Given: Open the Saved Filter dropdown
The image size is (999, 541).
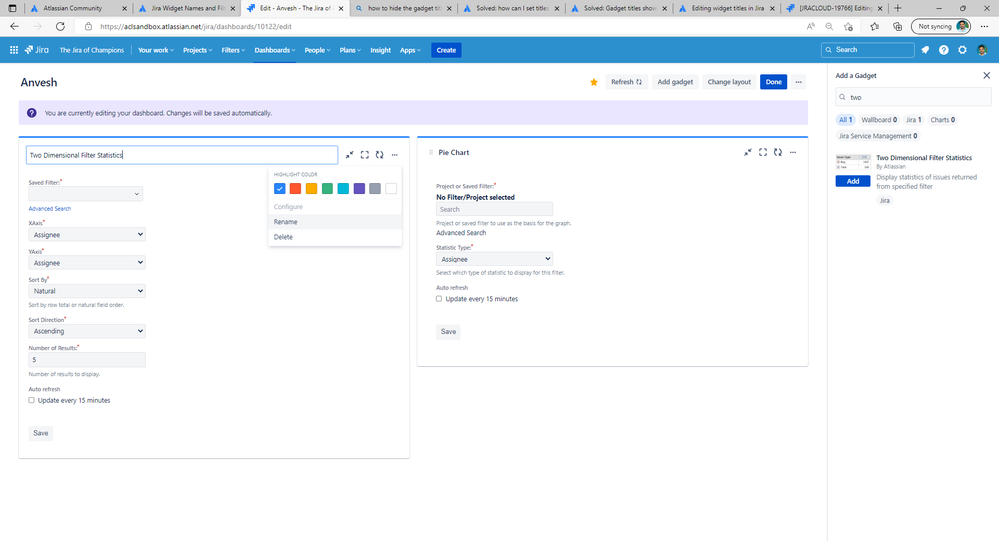Looking at the screenshot, I should point(85,194).
